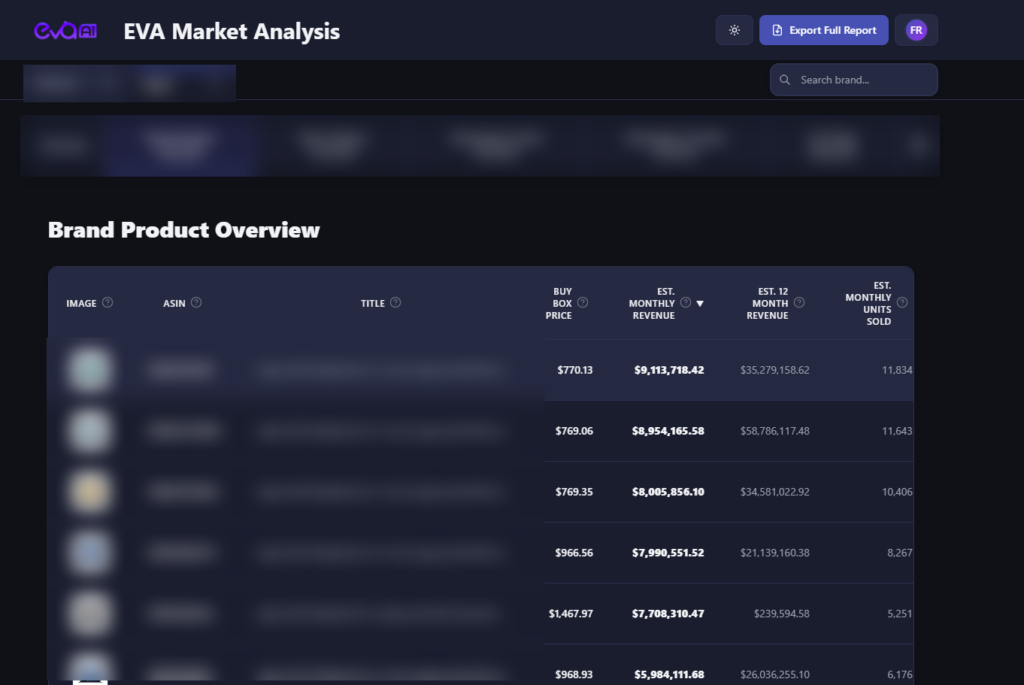Click help icon next to Buy Box Price
This screenshot has width=1024, height=685.
pos(583,303)
